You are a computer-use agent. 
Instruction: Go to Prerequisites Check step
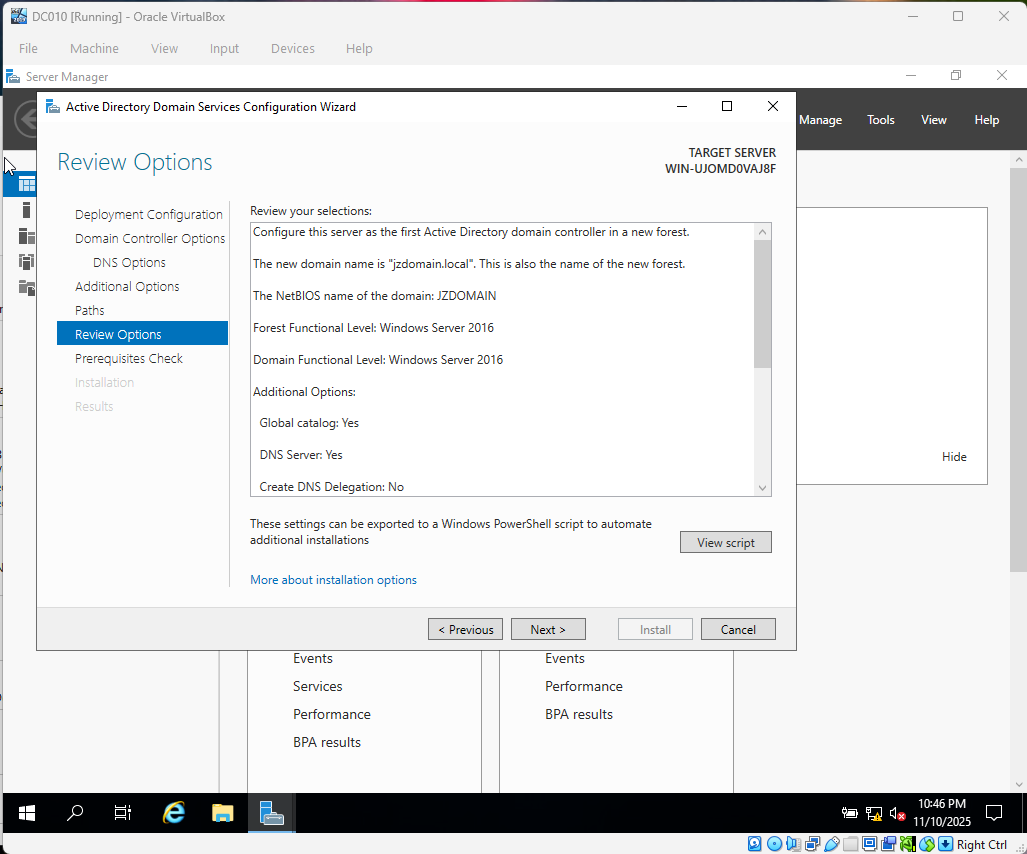(x=129, y=358)
